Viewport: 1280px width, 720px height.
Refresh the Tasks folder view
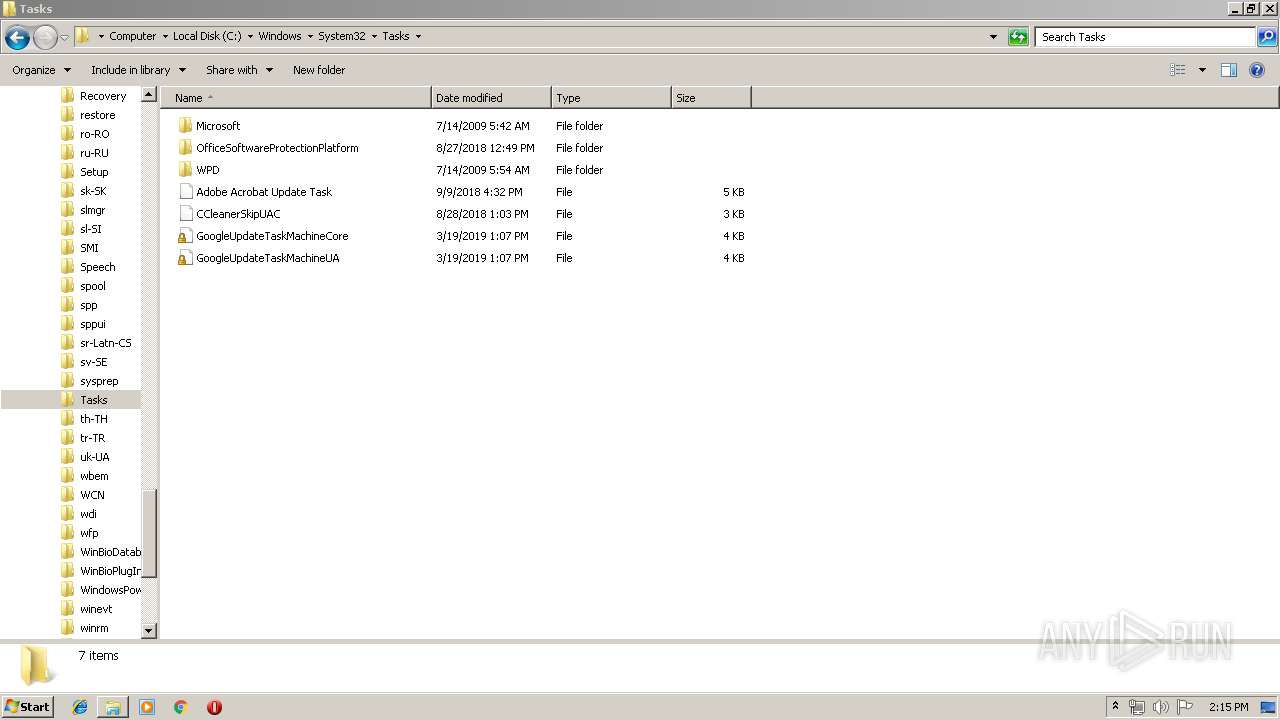[1018, 37]
